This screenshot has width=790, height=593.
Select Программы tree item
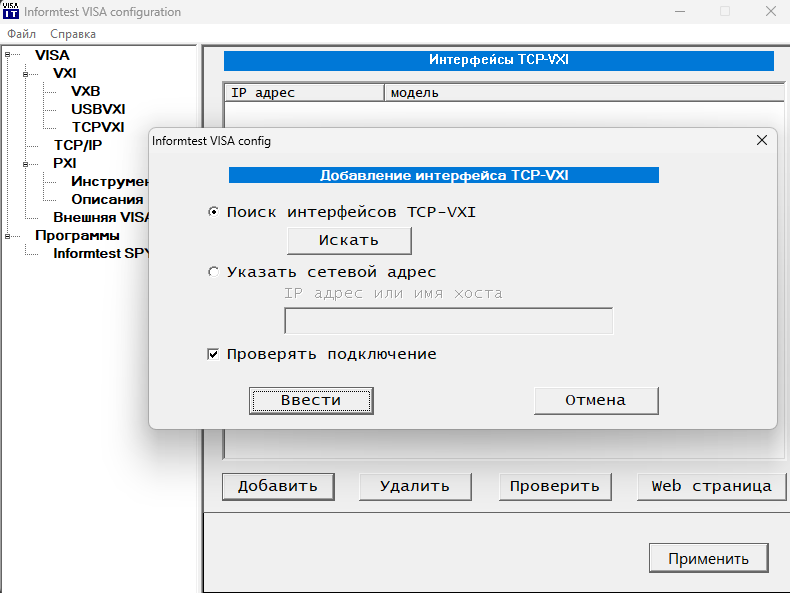click(77, 235)
